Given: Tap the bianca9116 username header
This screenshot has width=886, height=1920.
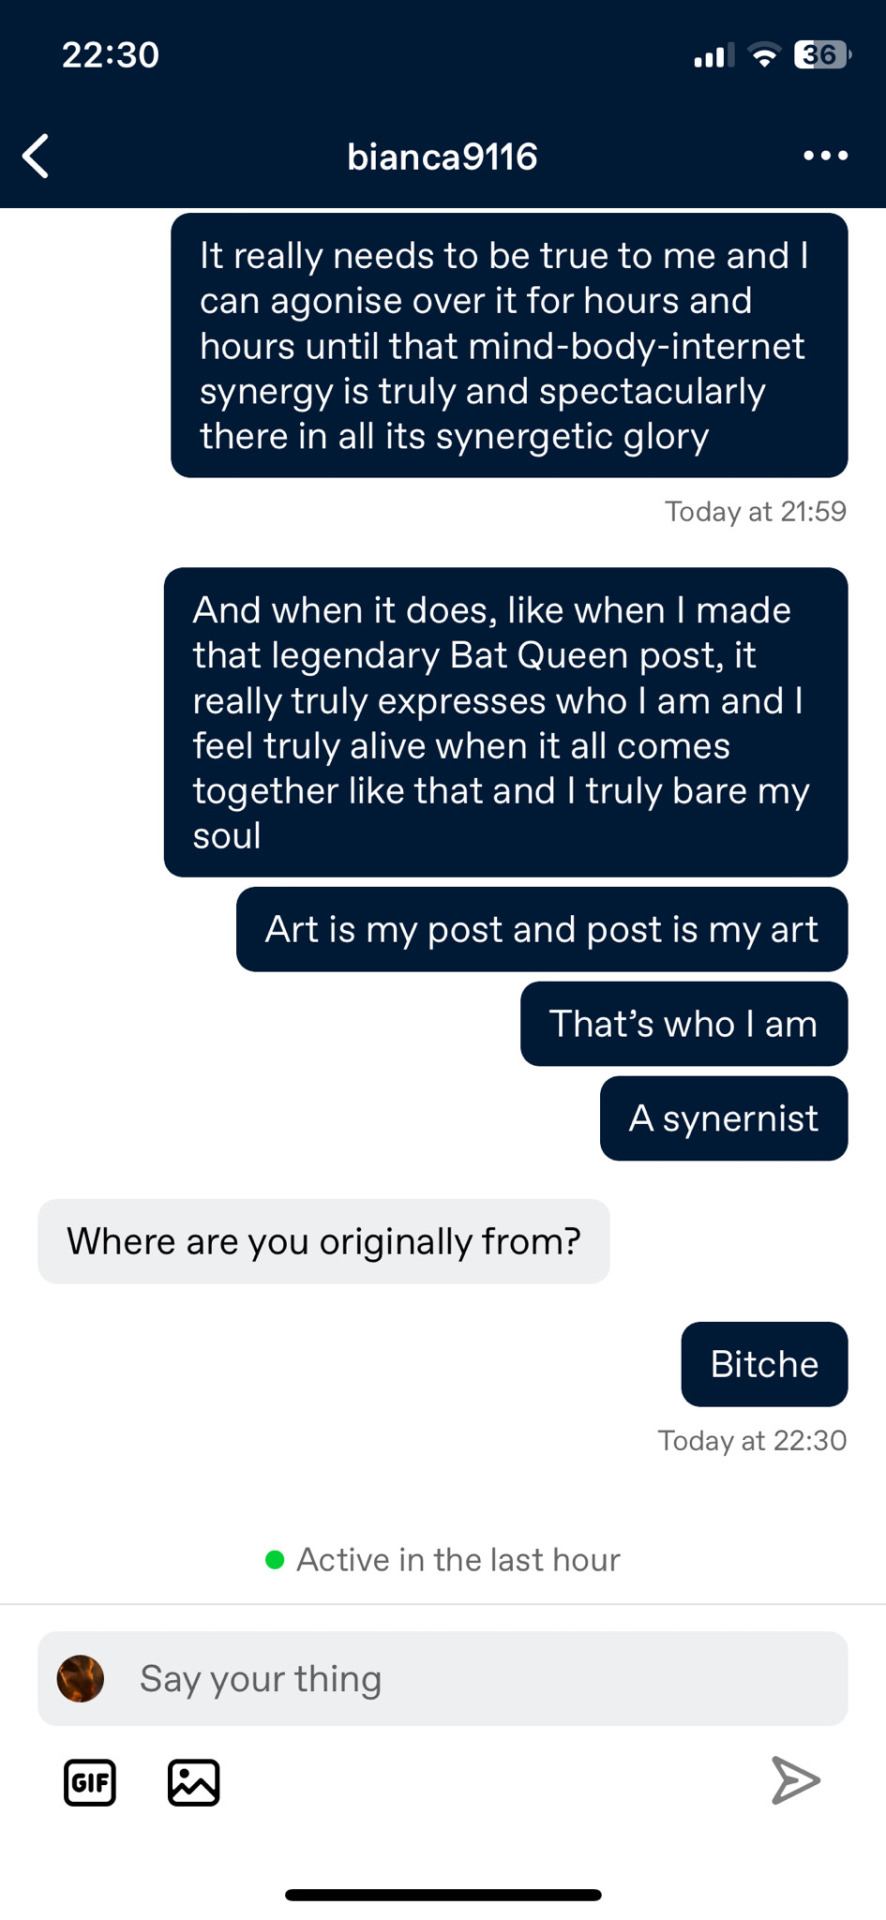Looking at the screenshot, I should (442, 157).
